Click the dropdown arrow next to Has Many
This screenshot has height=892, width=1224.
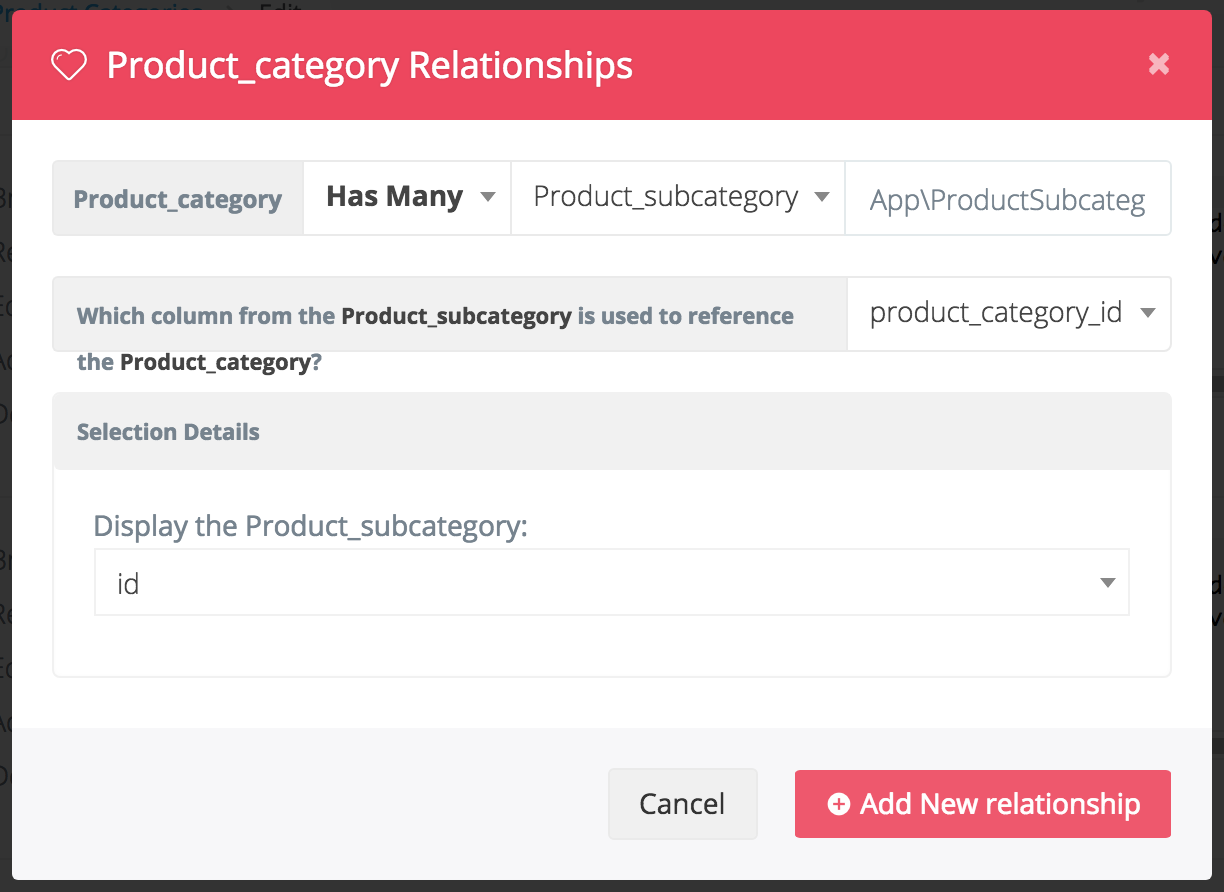[x=488, y=197]
